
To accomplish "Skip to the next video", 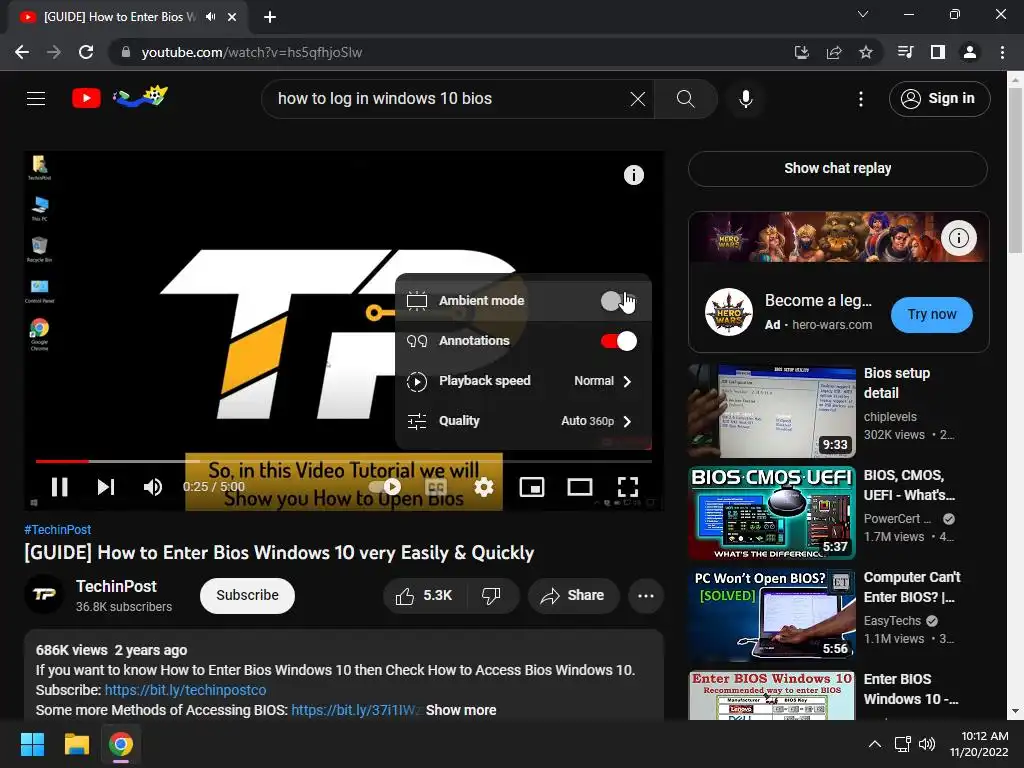I will pyautogui.click(x=106, y=487).
